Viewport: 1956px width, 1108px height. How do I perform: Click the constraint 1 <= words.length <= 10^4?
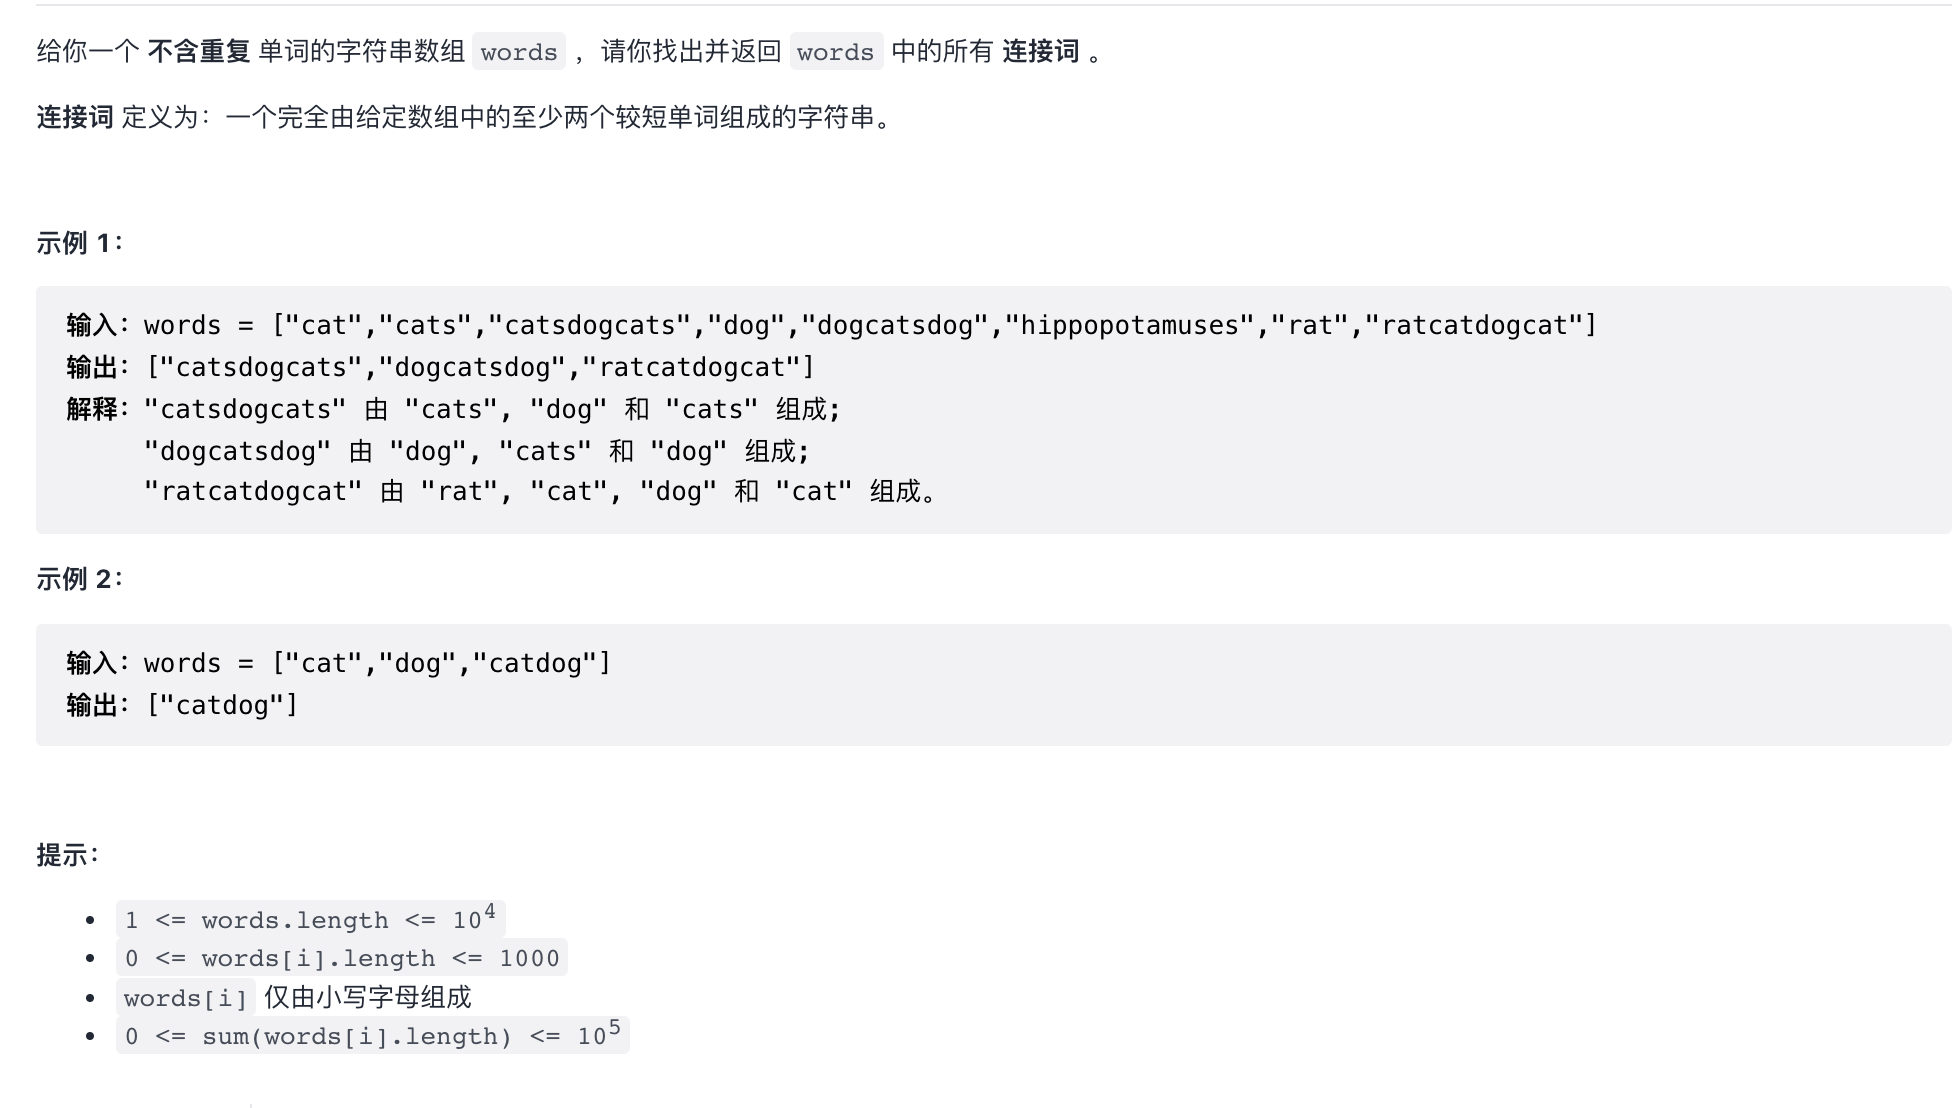[310, 919]
